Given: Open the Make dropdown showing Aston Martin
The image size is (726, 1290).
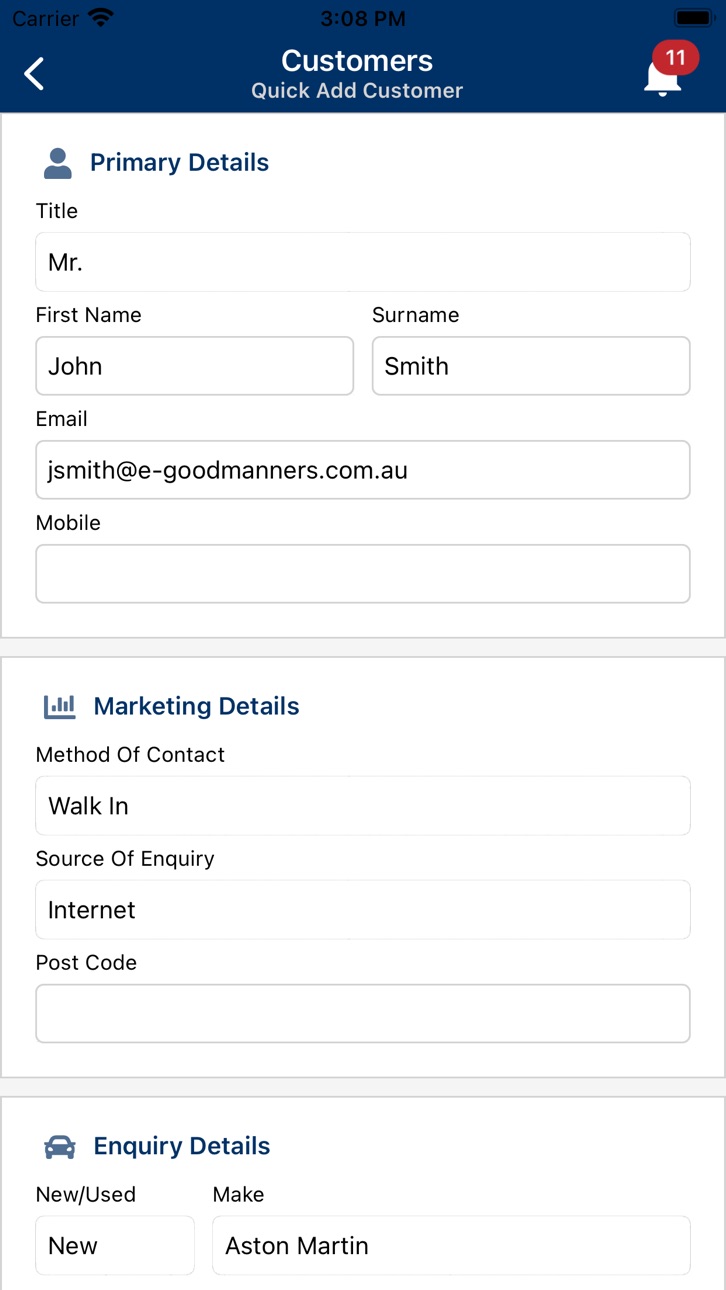Looking at the screenshot, I should pyautogui.click(x=451, y=1246).
